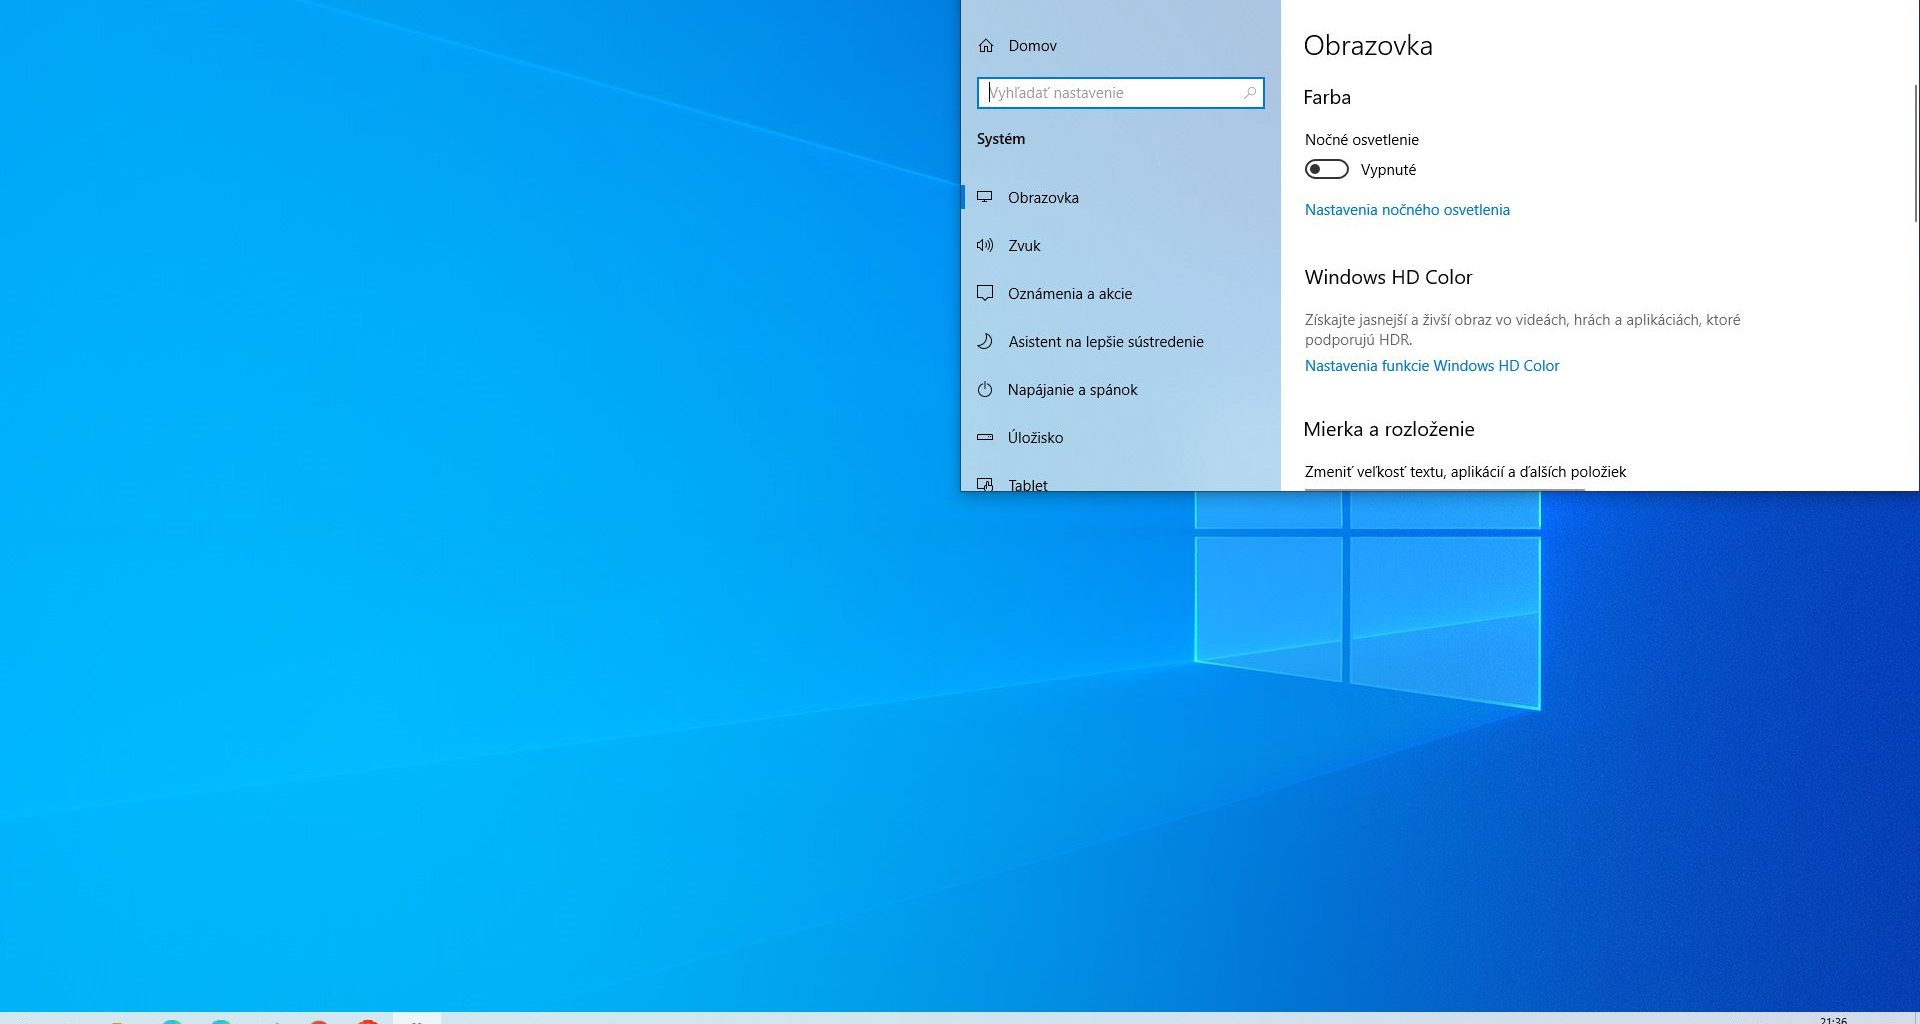Focus the Vyhľadať nastavenie search field
The height and width of the screenshot is (1024, 1920).
point(1110,93)
